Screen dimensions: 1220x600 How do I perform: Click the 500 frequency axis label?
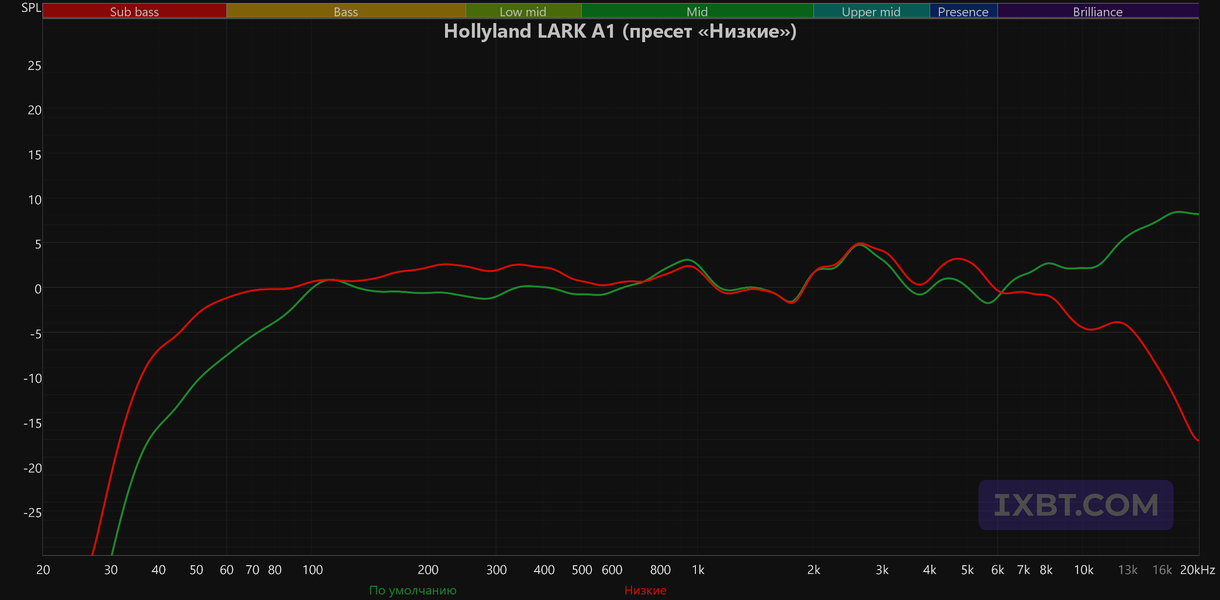point(582,570)
